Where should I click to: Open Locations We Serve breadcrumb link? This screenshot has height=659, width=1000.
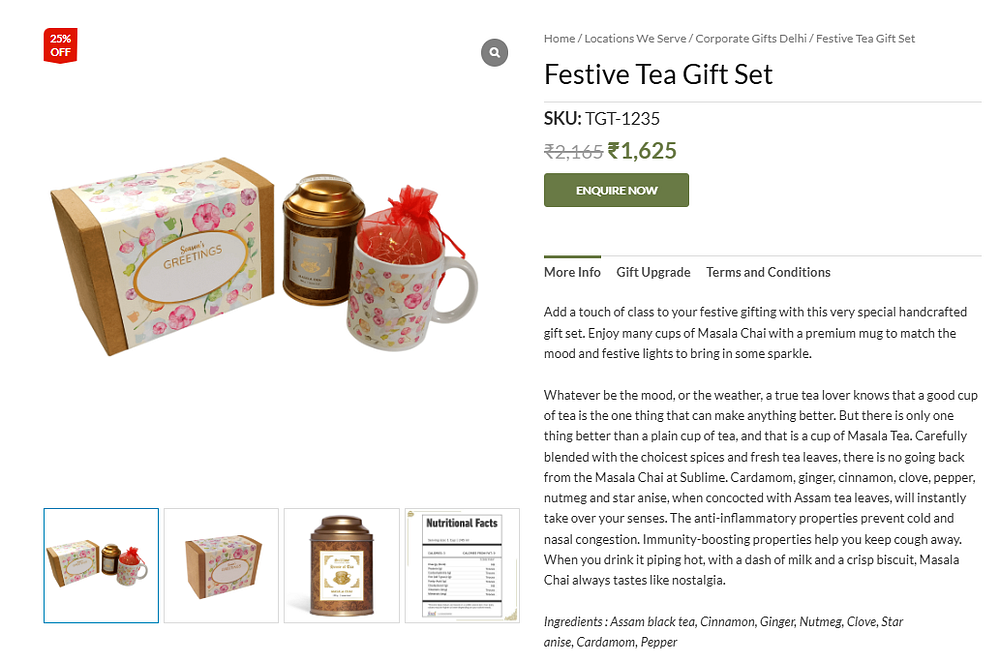pyautogui.click(x=635, y=38)
